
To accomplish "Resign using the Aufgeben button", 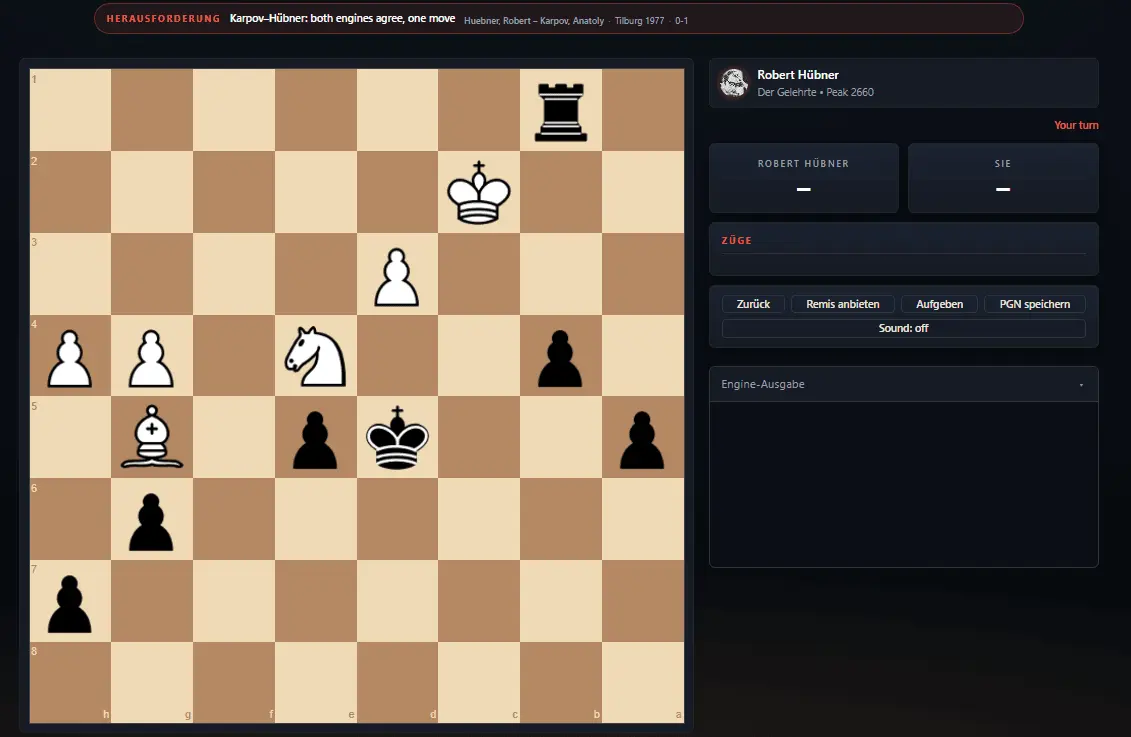I will point(939,304).
